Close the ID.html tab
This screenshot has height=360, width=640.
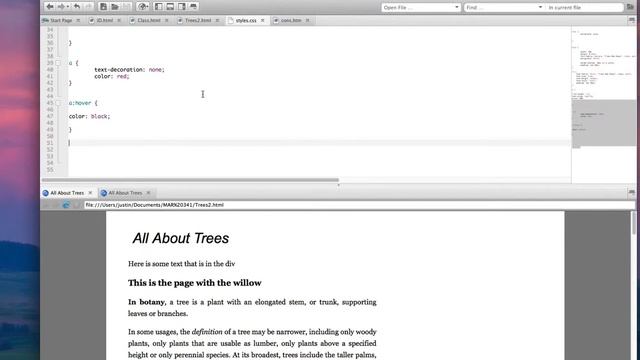click(119, 20)
